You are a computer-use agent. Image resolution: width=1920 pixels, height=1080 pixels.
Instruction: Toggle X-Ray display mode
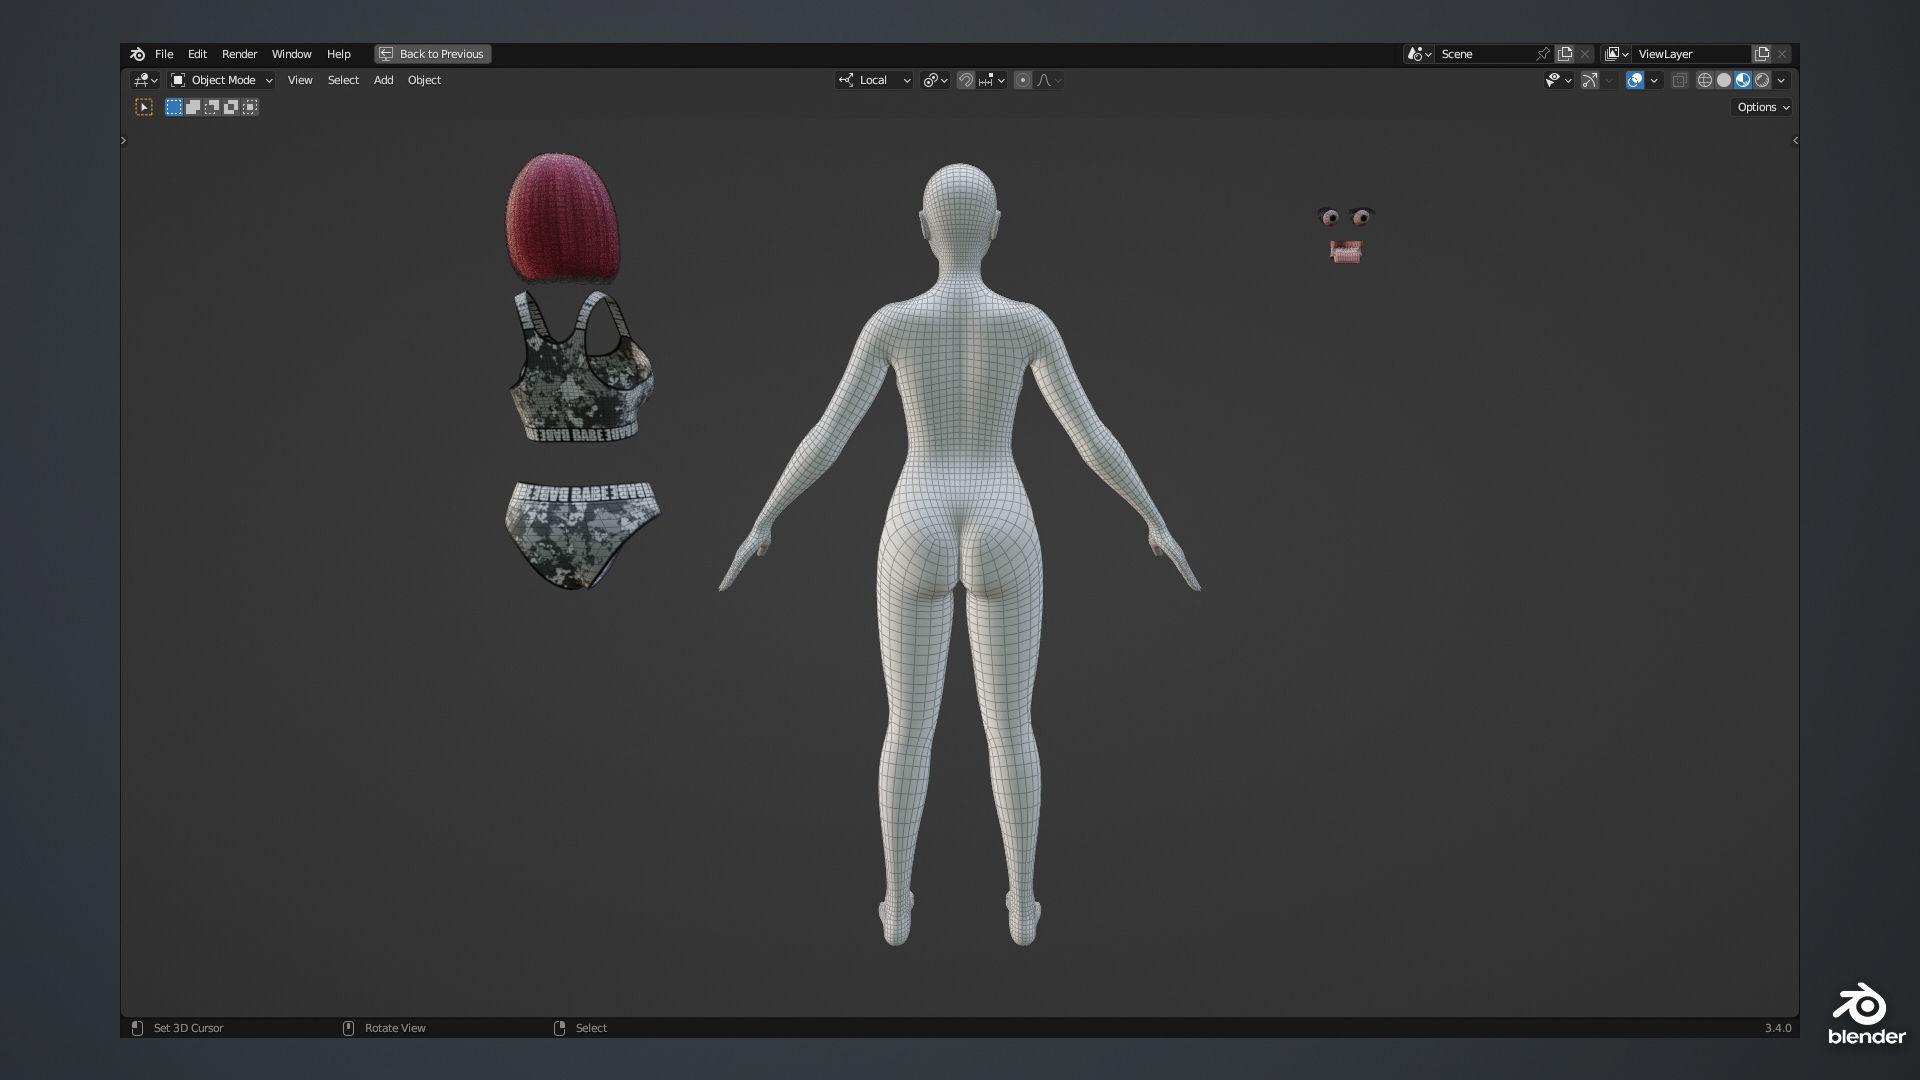[x=1680, y=80]
